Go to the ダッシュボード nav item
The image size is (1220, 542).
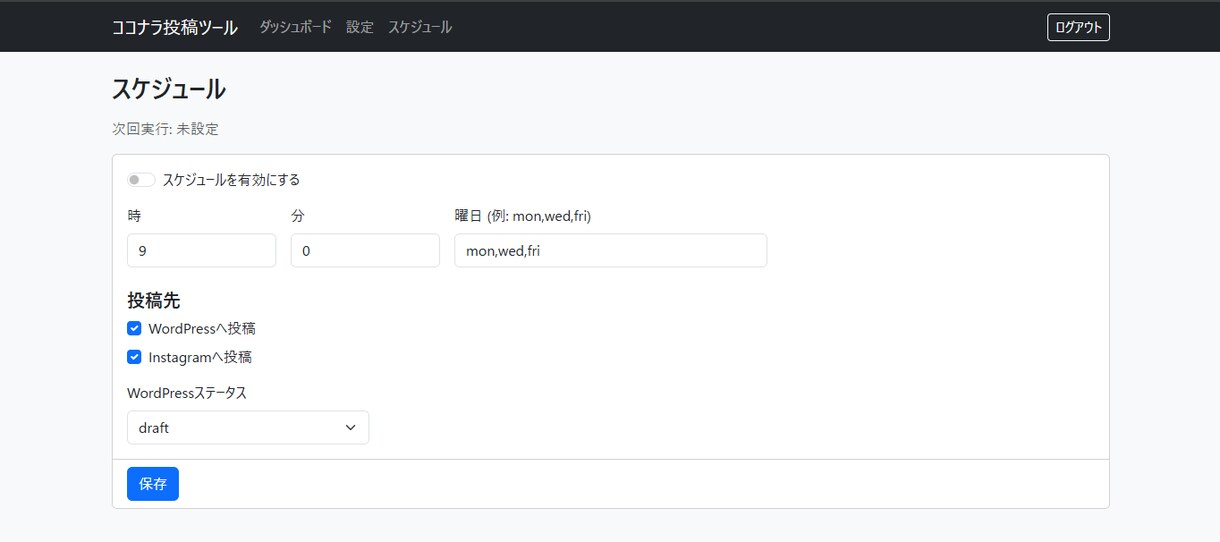tap(295, 27)
